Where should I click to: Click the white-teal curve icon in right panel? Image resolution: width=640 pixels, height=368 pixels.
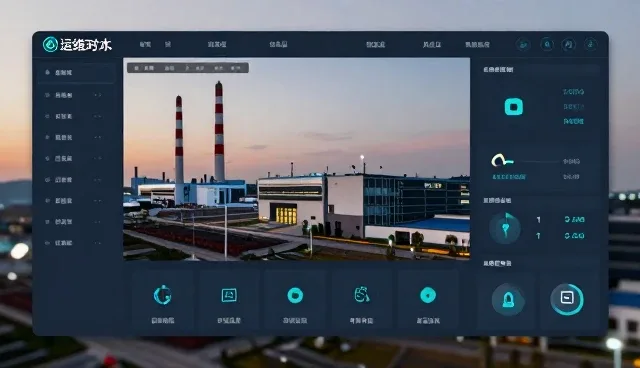502,160
